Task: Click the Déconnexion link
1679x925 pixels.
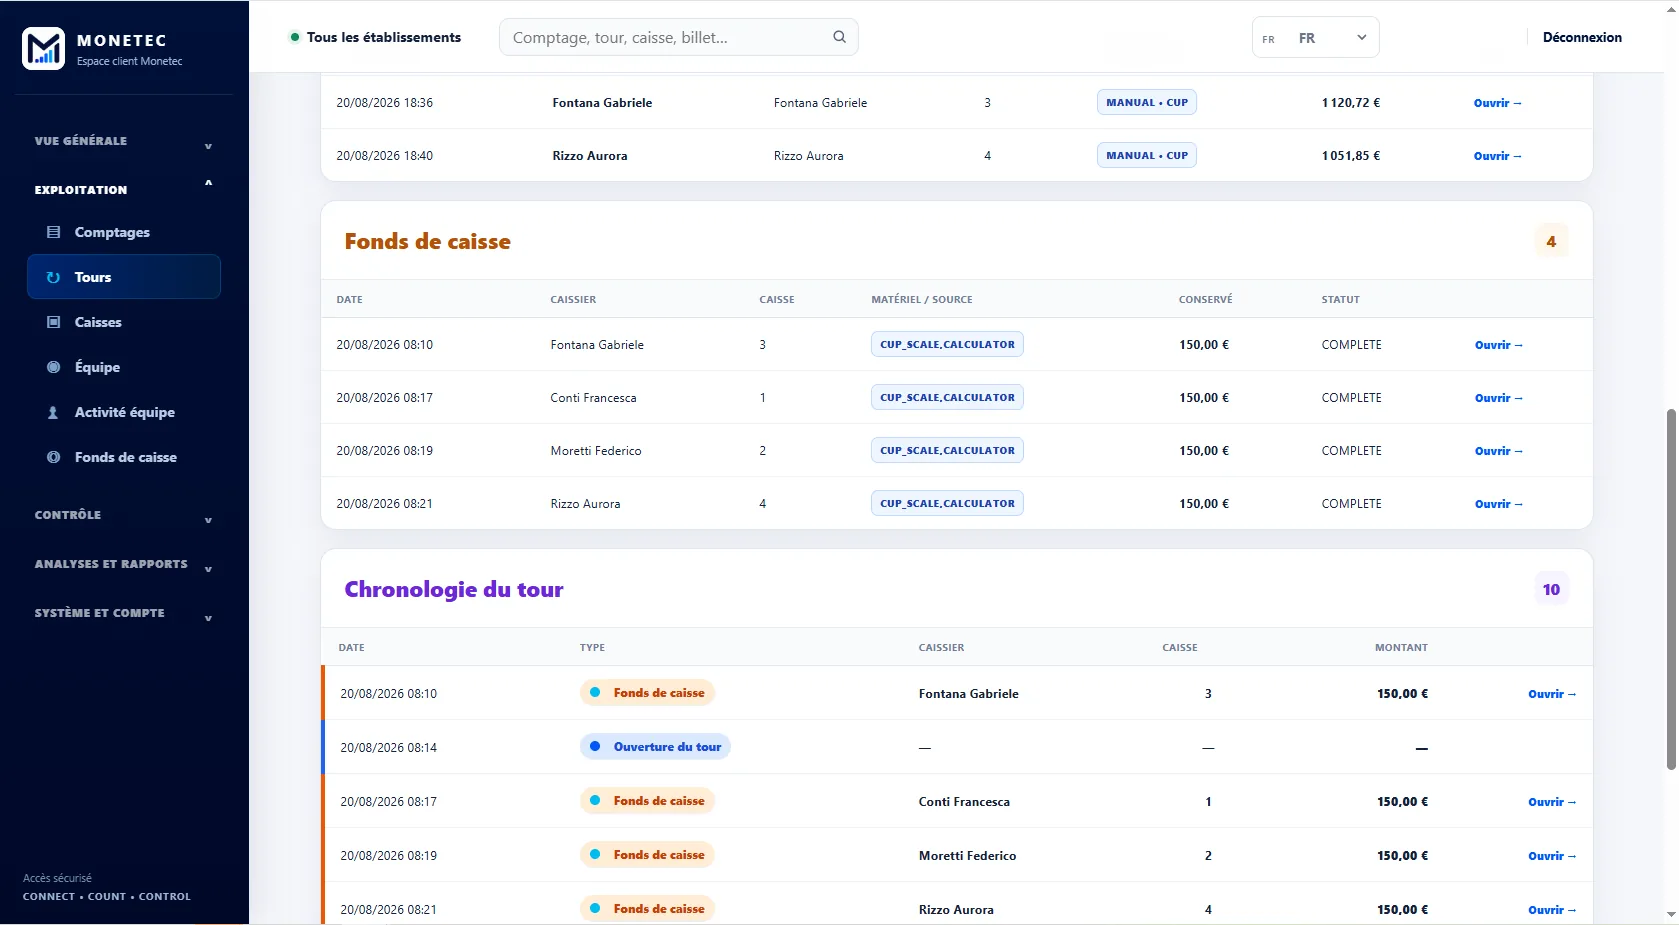Action: pos(1582,37)
